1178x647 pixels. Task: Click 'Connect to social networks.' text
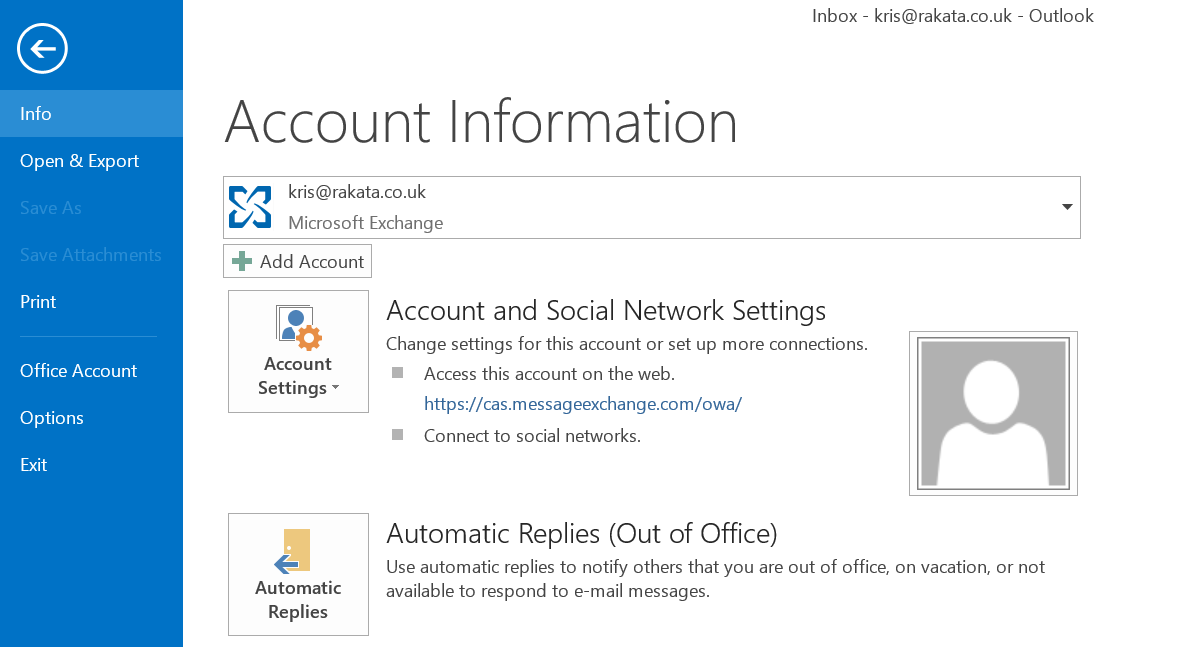click(x=532, y=436)
